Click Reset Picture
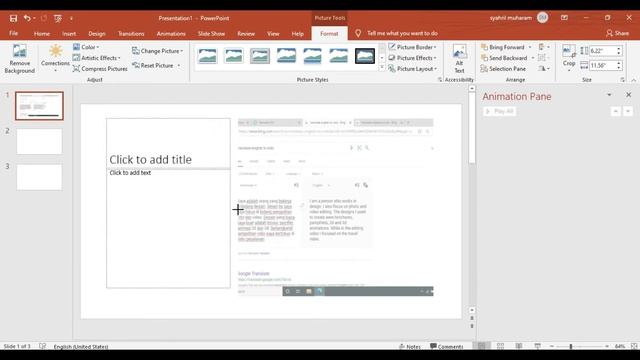 pyautogui.click(x=153, y=65)
